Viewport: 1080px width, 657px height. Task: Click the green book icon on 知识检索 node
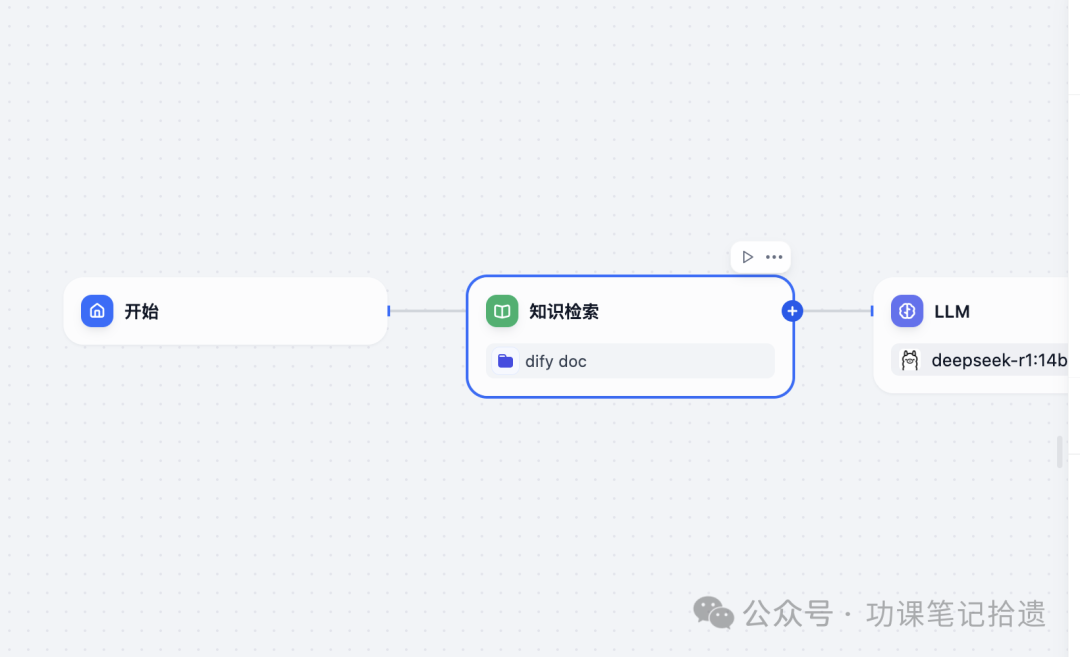coord(501,311)
